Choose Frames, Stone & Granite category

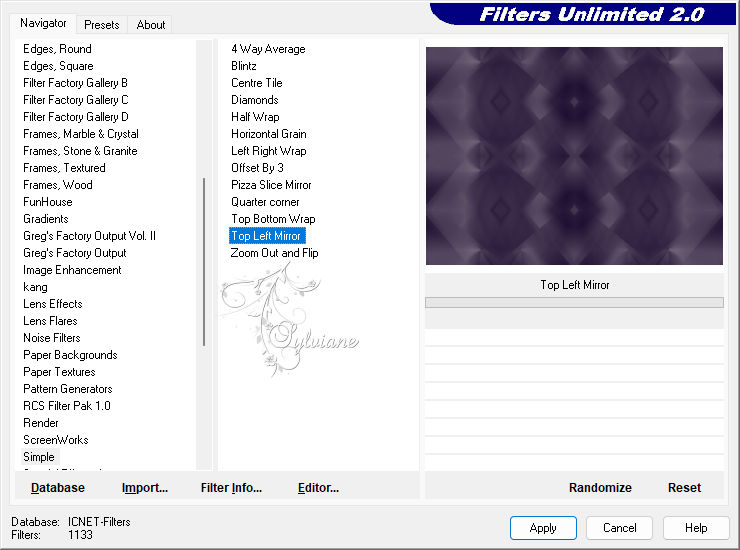point(80,151)
